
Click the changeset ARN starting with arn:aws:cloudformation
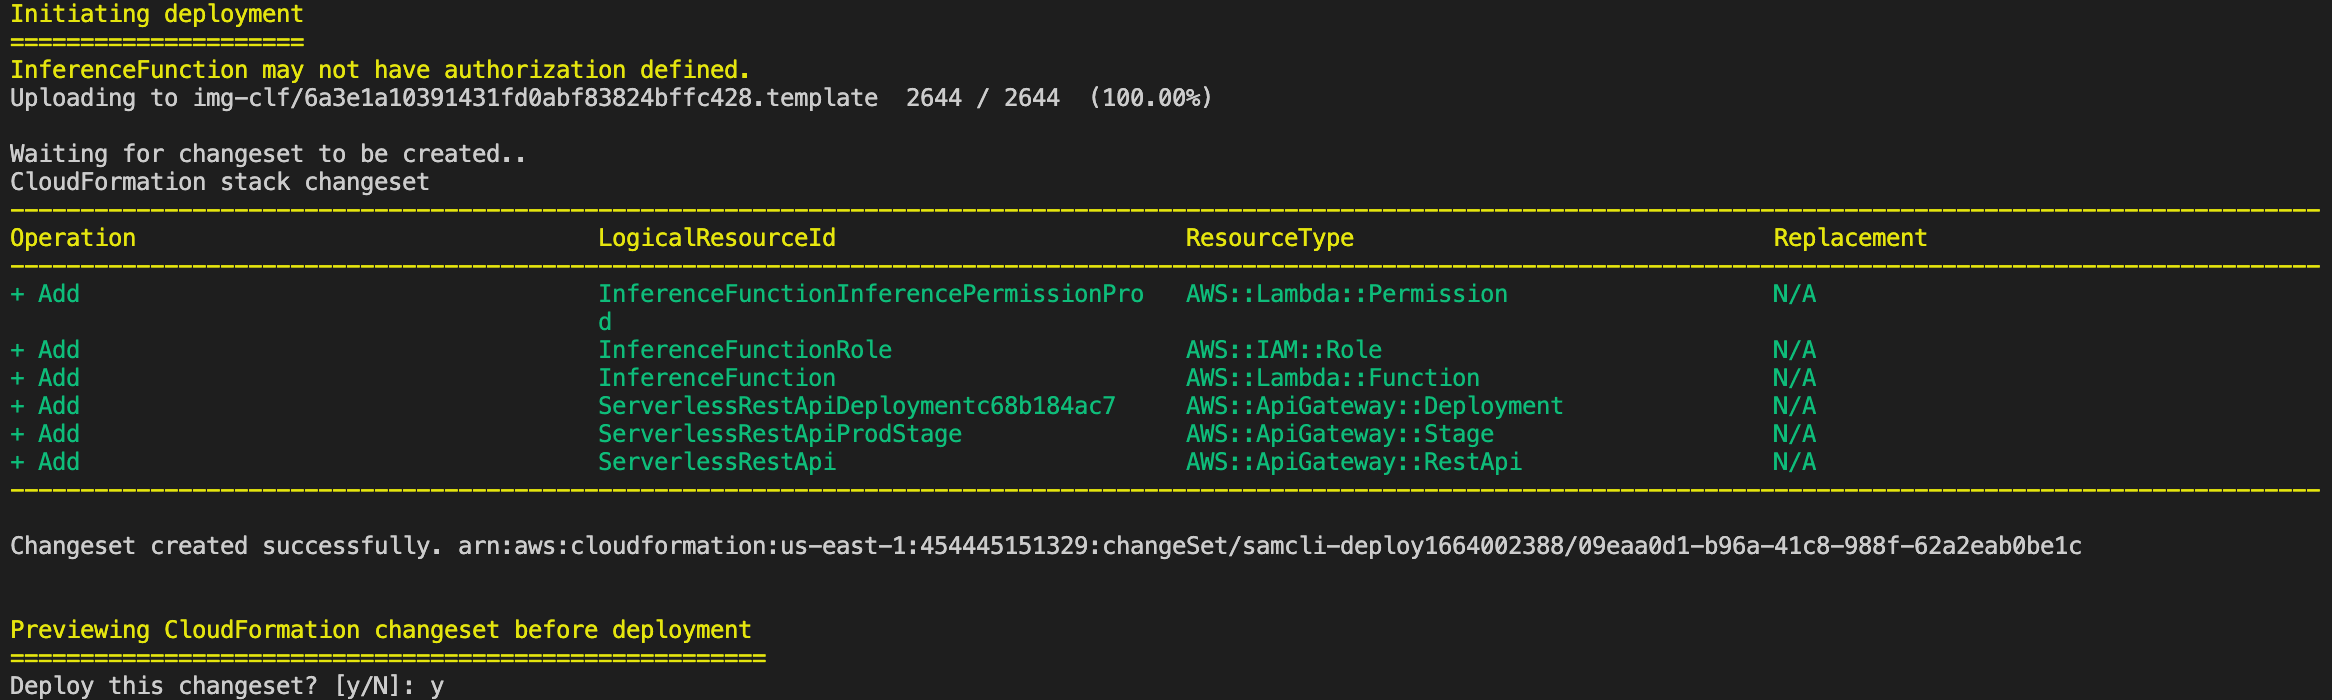[x=1270, y=546]
